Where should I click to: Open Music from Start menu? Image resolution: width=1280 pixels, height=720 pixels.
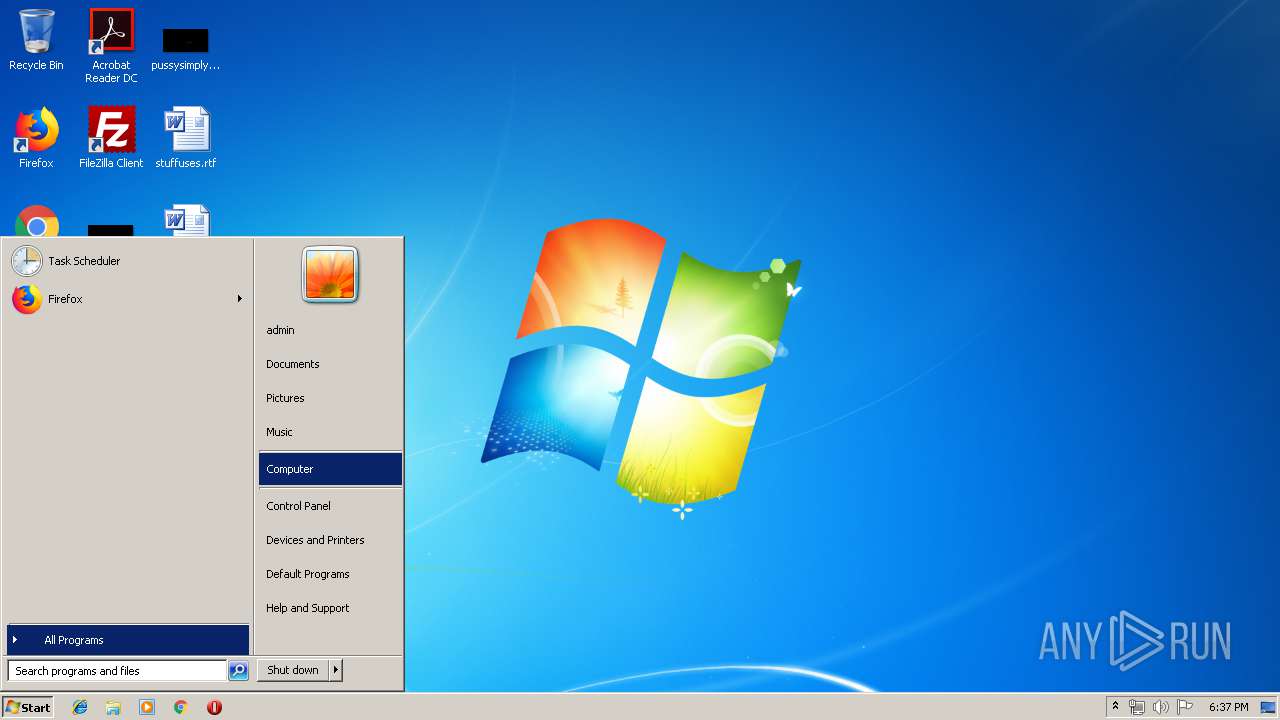coord(330,432)
